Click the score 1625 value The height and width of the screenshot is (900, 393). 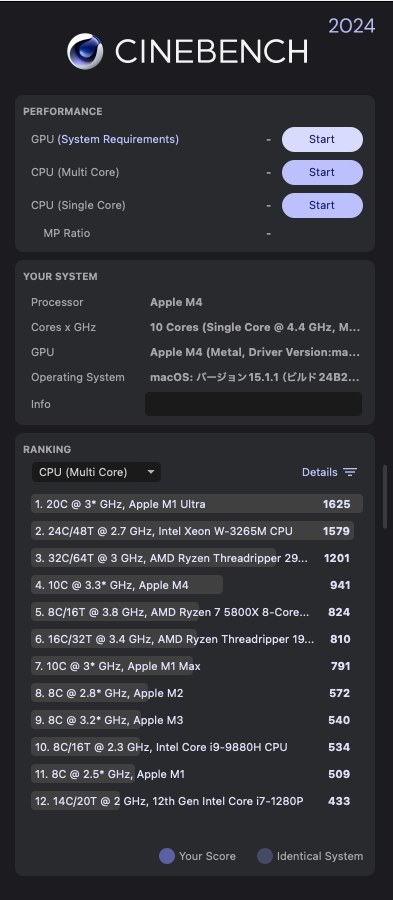coord(336,504)
